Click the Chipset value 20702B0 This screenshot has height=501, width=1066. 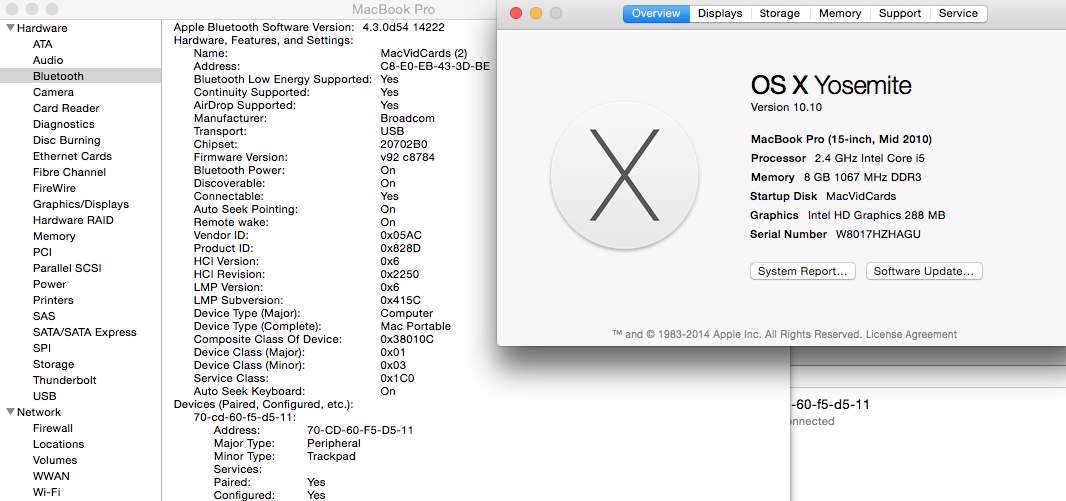click(404, 145)
